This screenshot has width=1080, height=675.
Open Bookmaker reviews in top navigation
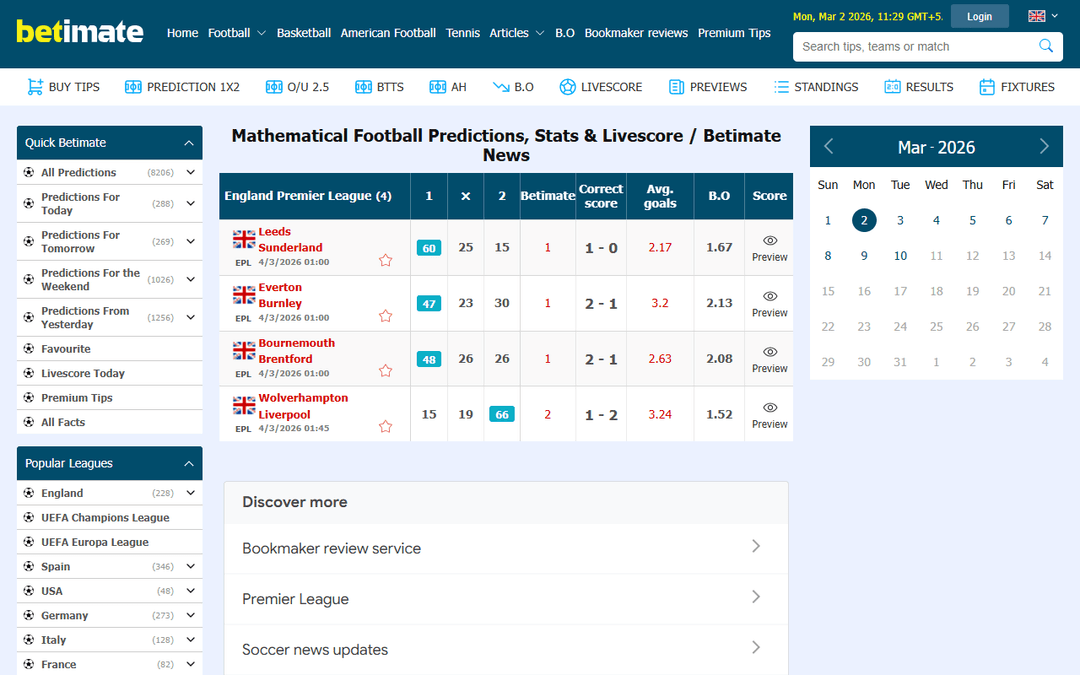coord(636,32)
